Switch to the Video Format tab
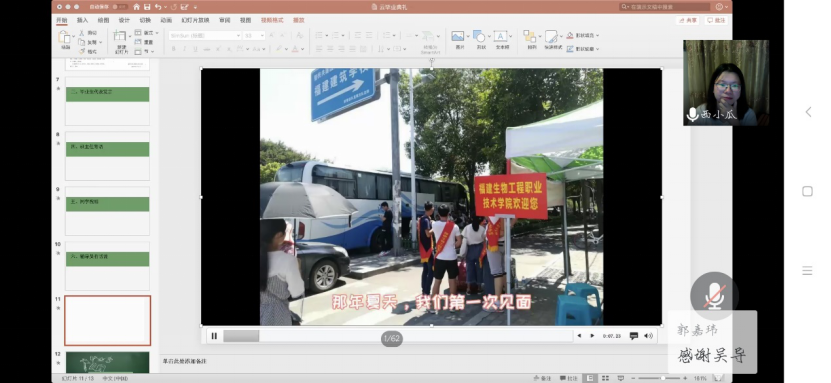 pyautogui.click(x=272, y=20)
